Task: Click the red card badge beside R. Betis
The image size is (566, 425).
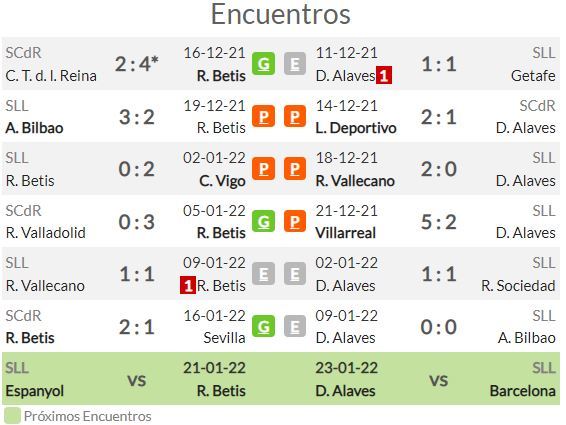Action: (x=188, y=286)
